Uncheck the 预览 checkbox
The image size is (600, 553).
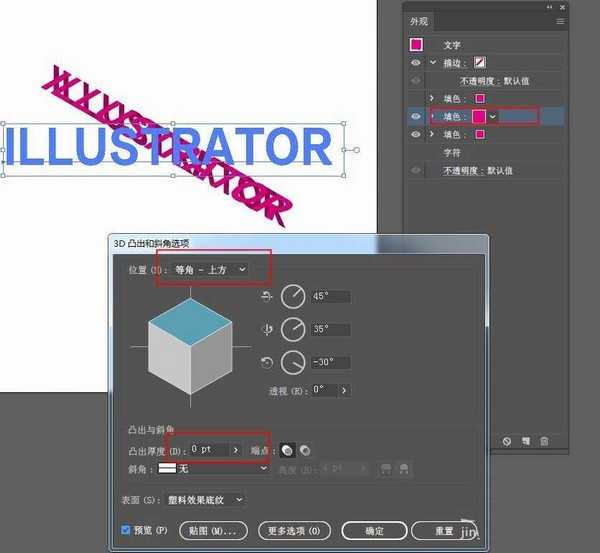(125, 530)
